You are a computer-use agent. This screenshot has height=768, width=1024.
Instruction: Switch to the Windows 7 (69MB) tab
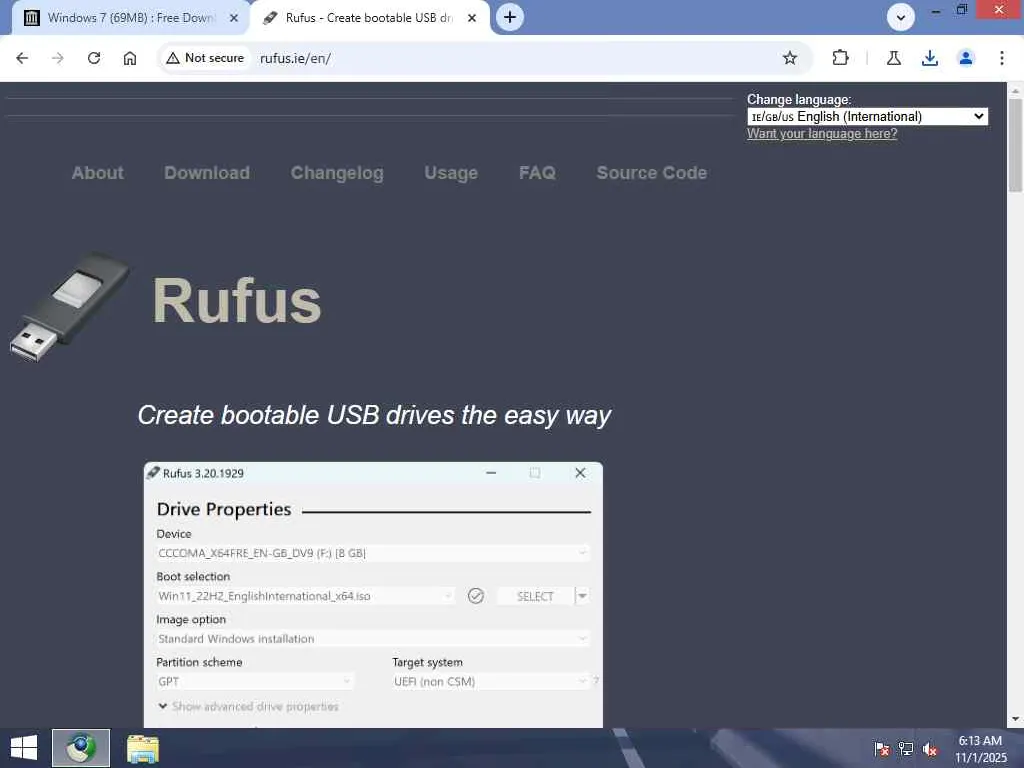pyautogui.click(x=129, y=18)
